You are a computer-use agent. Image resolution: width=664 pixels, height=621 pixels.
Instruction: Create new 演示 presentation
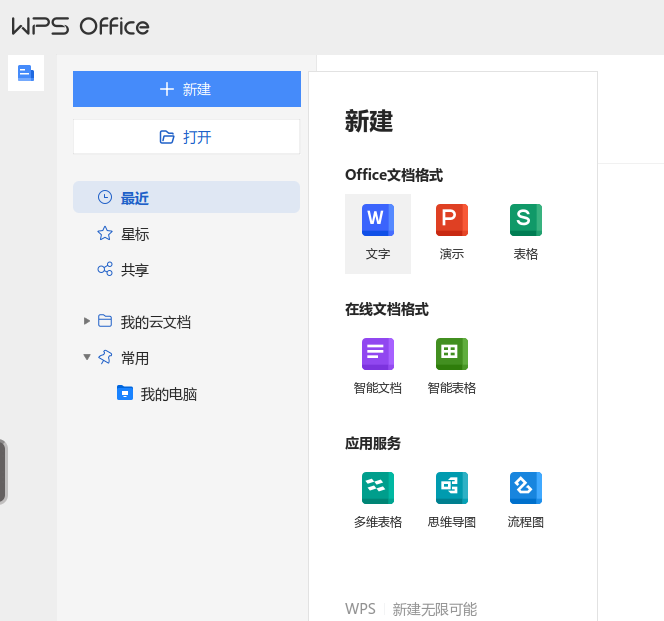point(452,233)
